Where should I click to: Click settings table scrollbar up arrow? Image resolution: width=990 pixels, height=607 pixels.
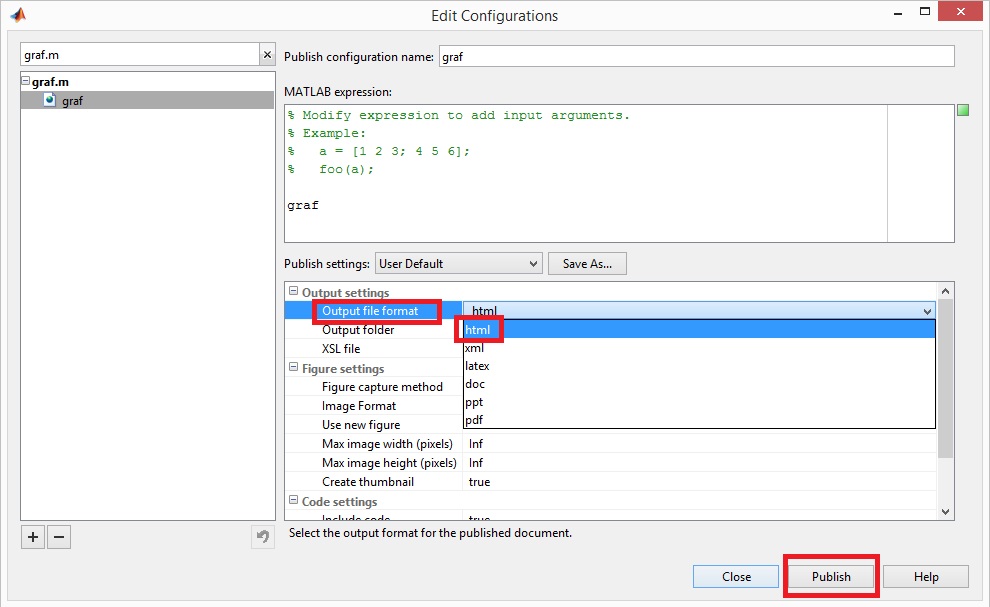pyautogui.click(x=945, y=291)
